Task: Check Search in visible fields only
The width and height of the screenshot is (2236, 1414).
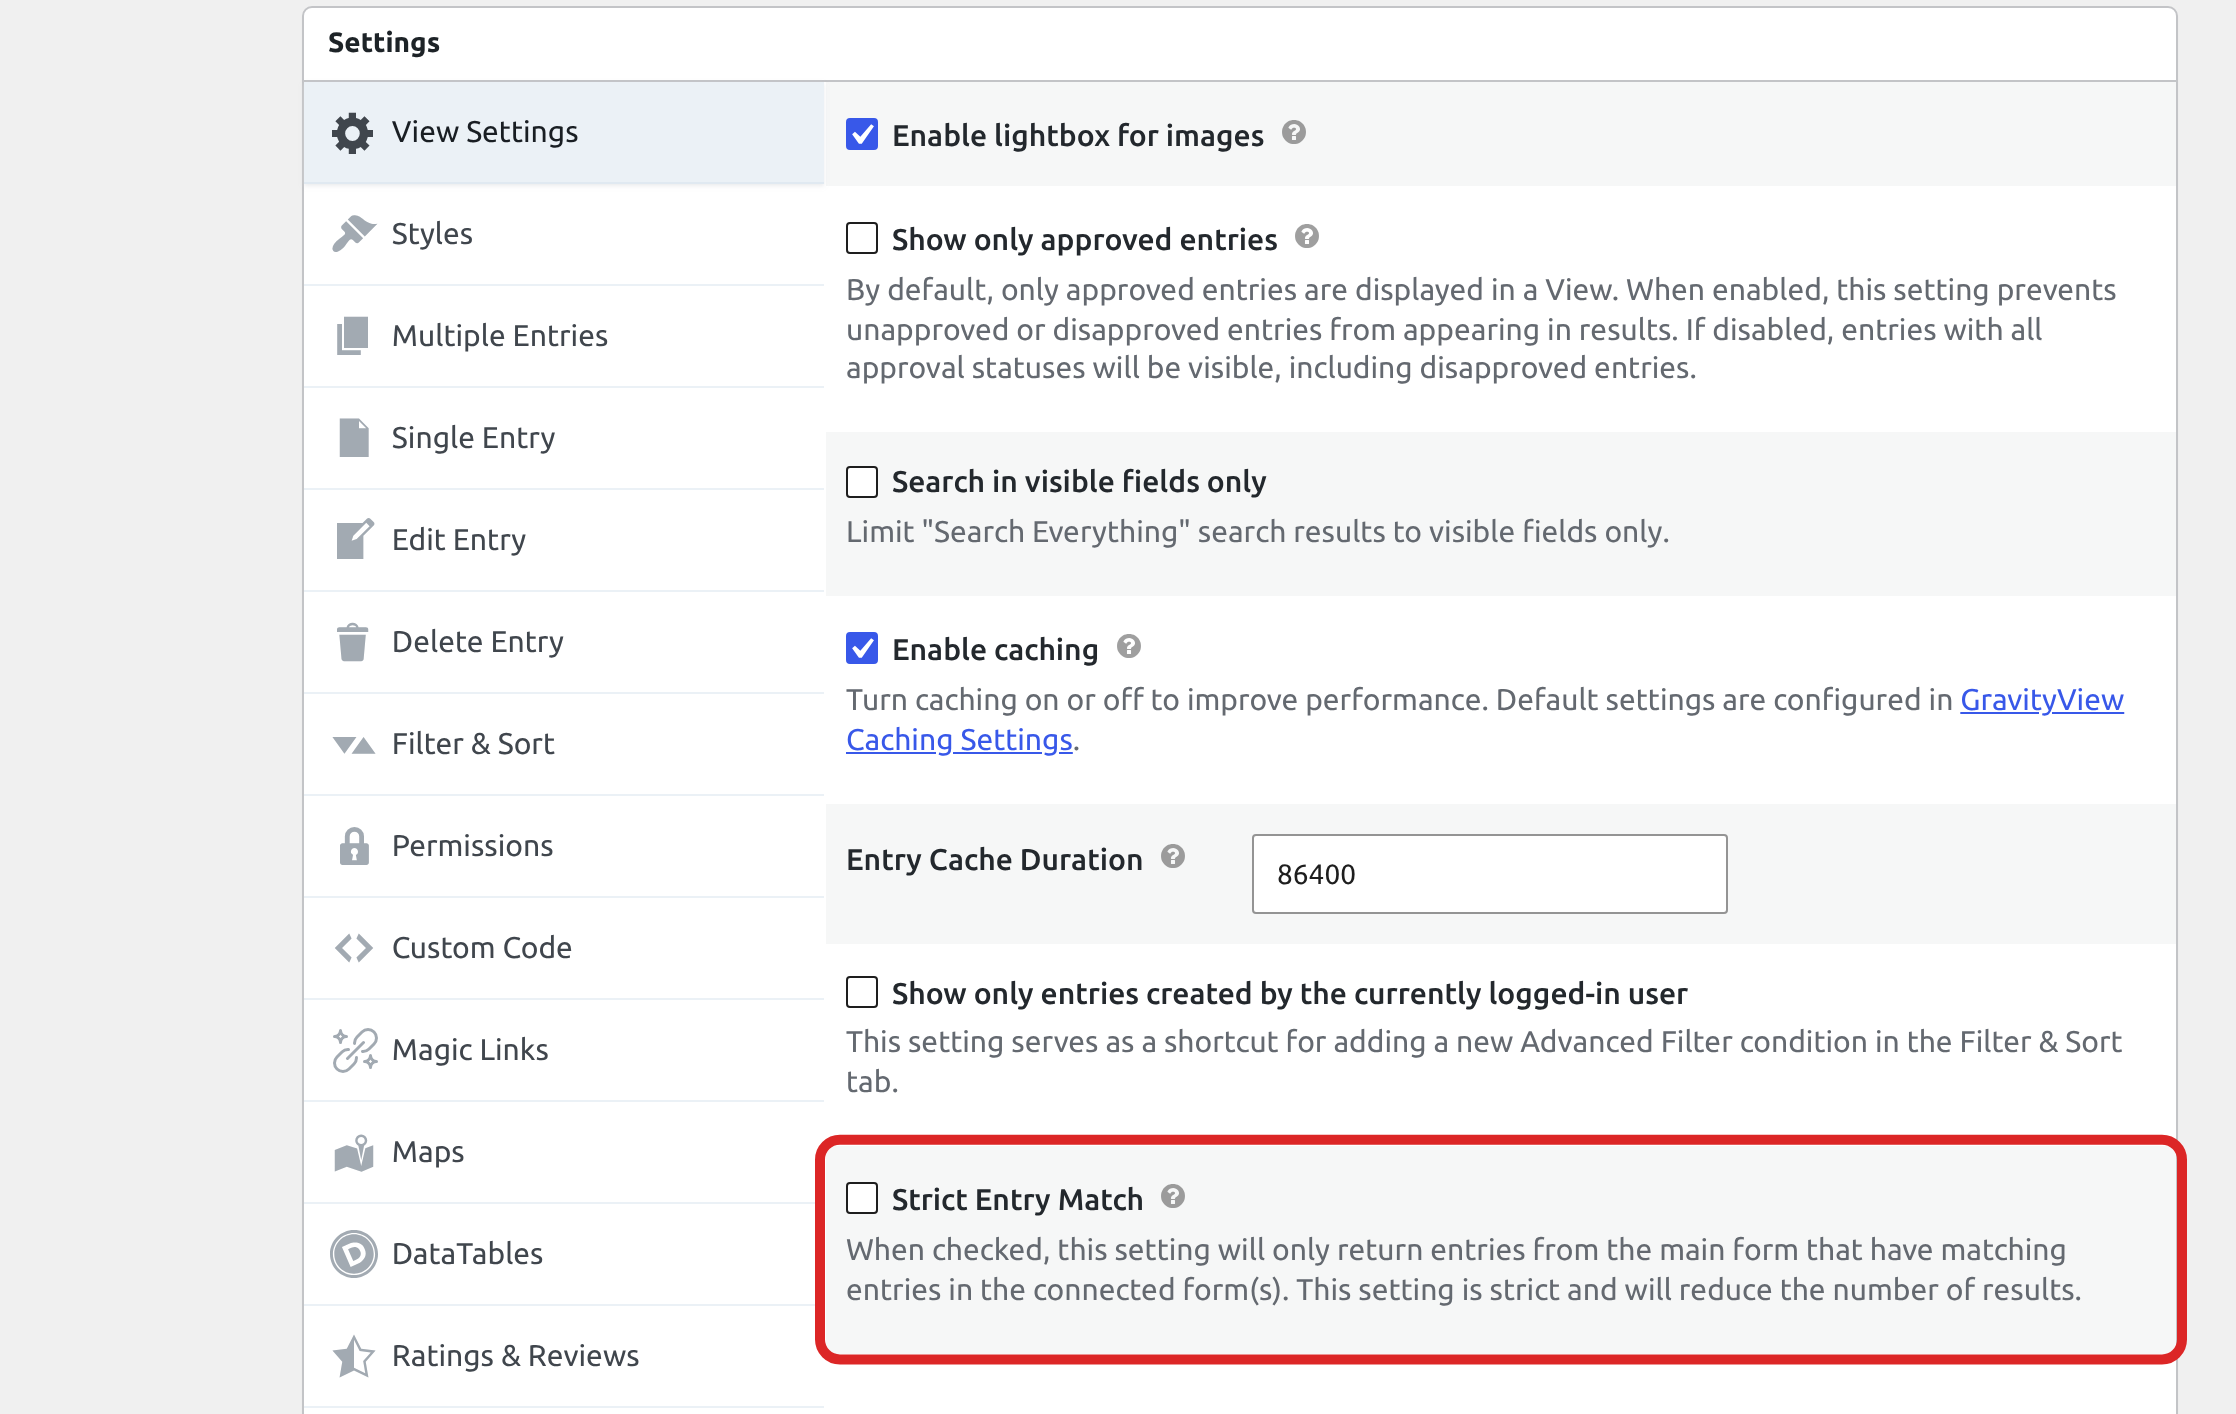Action: coord(862,482)
